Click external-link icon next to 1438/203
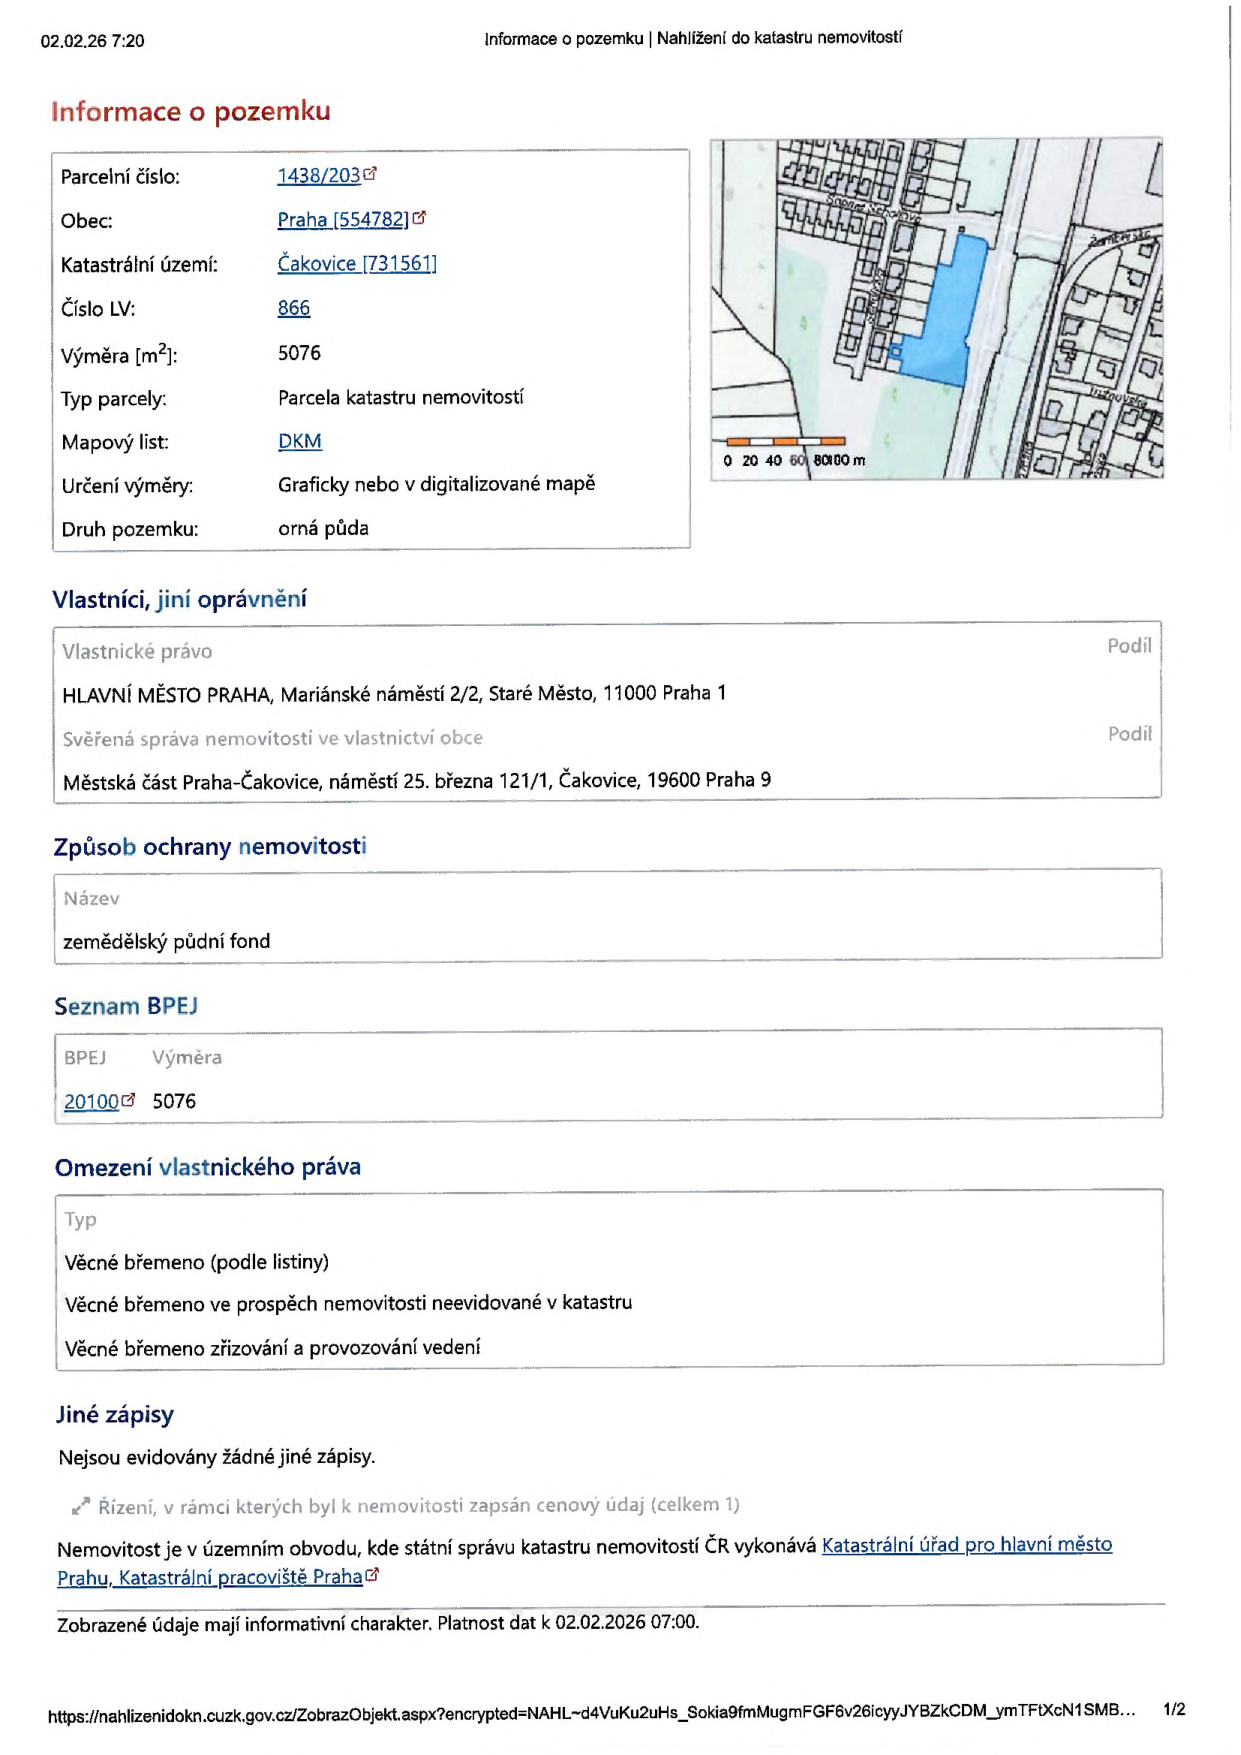The width and height of the screenshot is (1241, 1755). 370,173
